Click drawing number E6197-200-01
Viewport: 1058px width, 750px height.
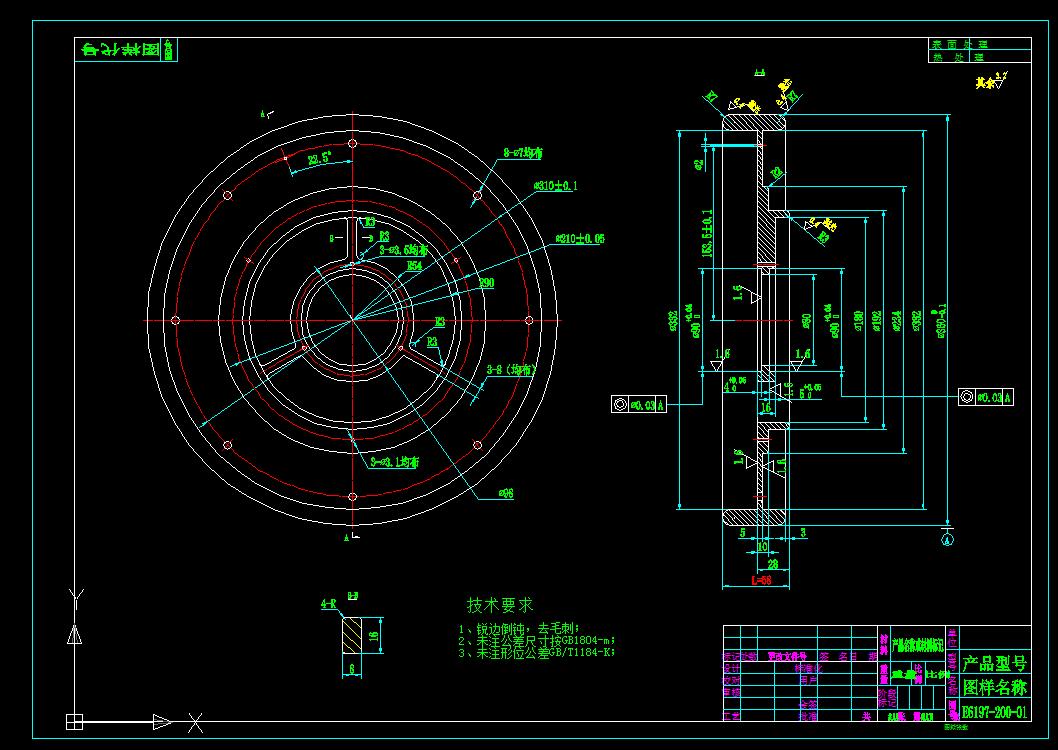[995, 712]
